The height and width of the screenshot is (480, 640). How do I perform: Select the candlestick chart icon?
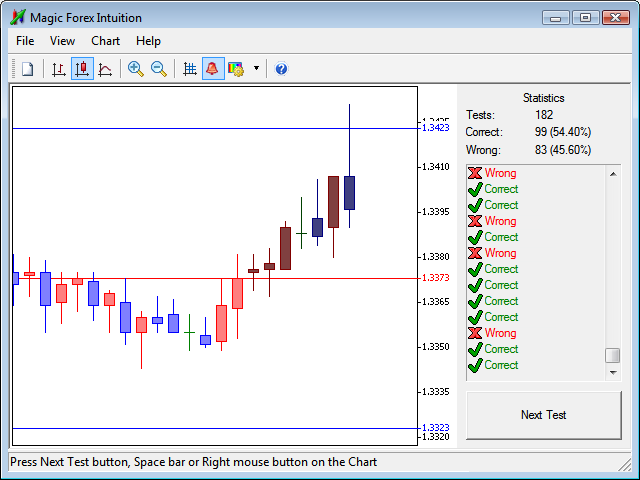click(x=82, y=69)
